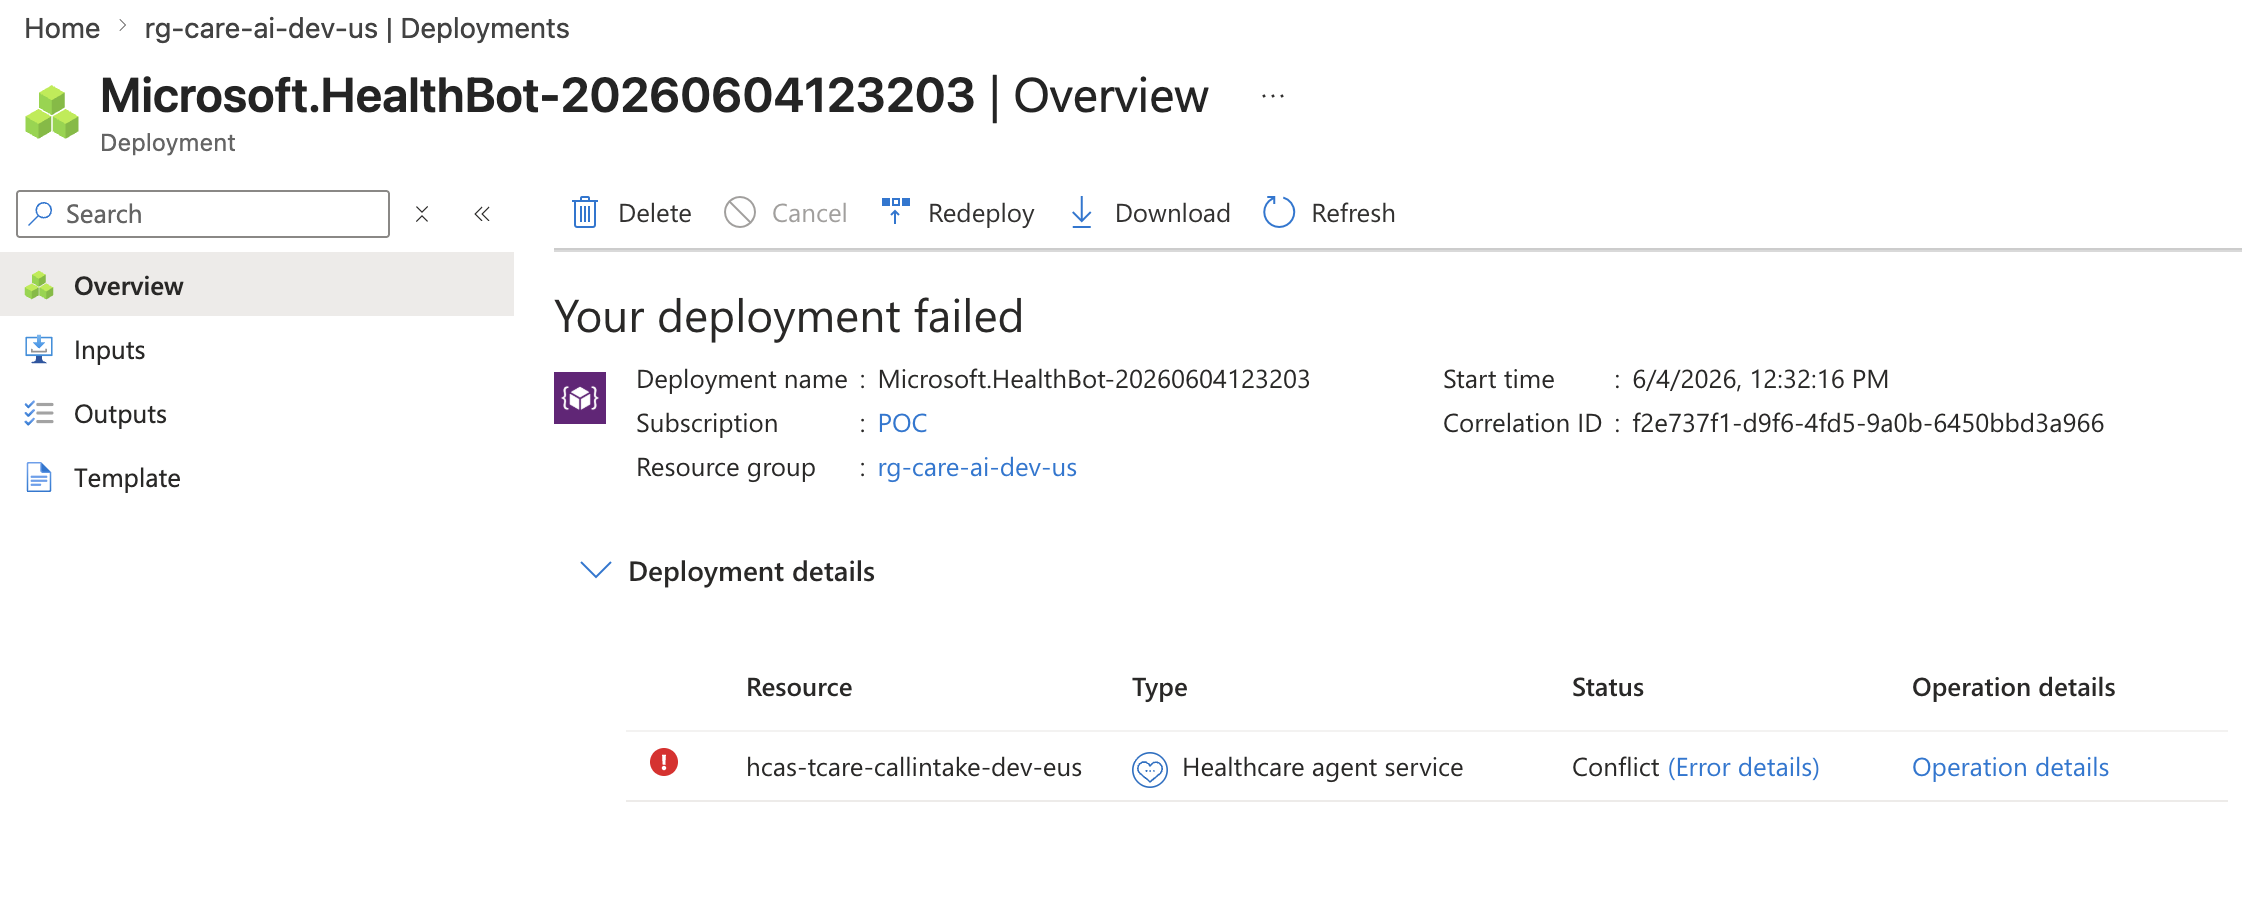
Task: Click the Inputs sidebar icon
Action: coord(39,349)
